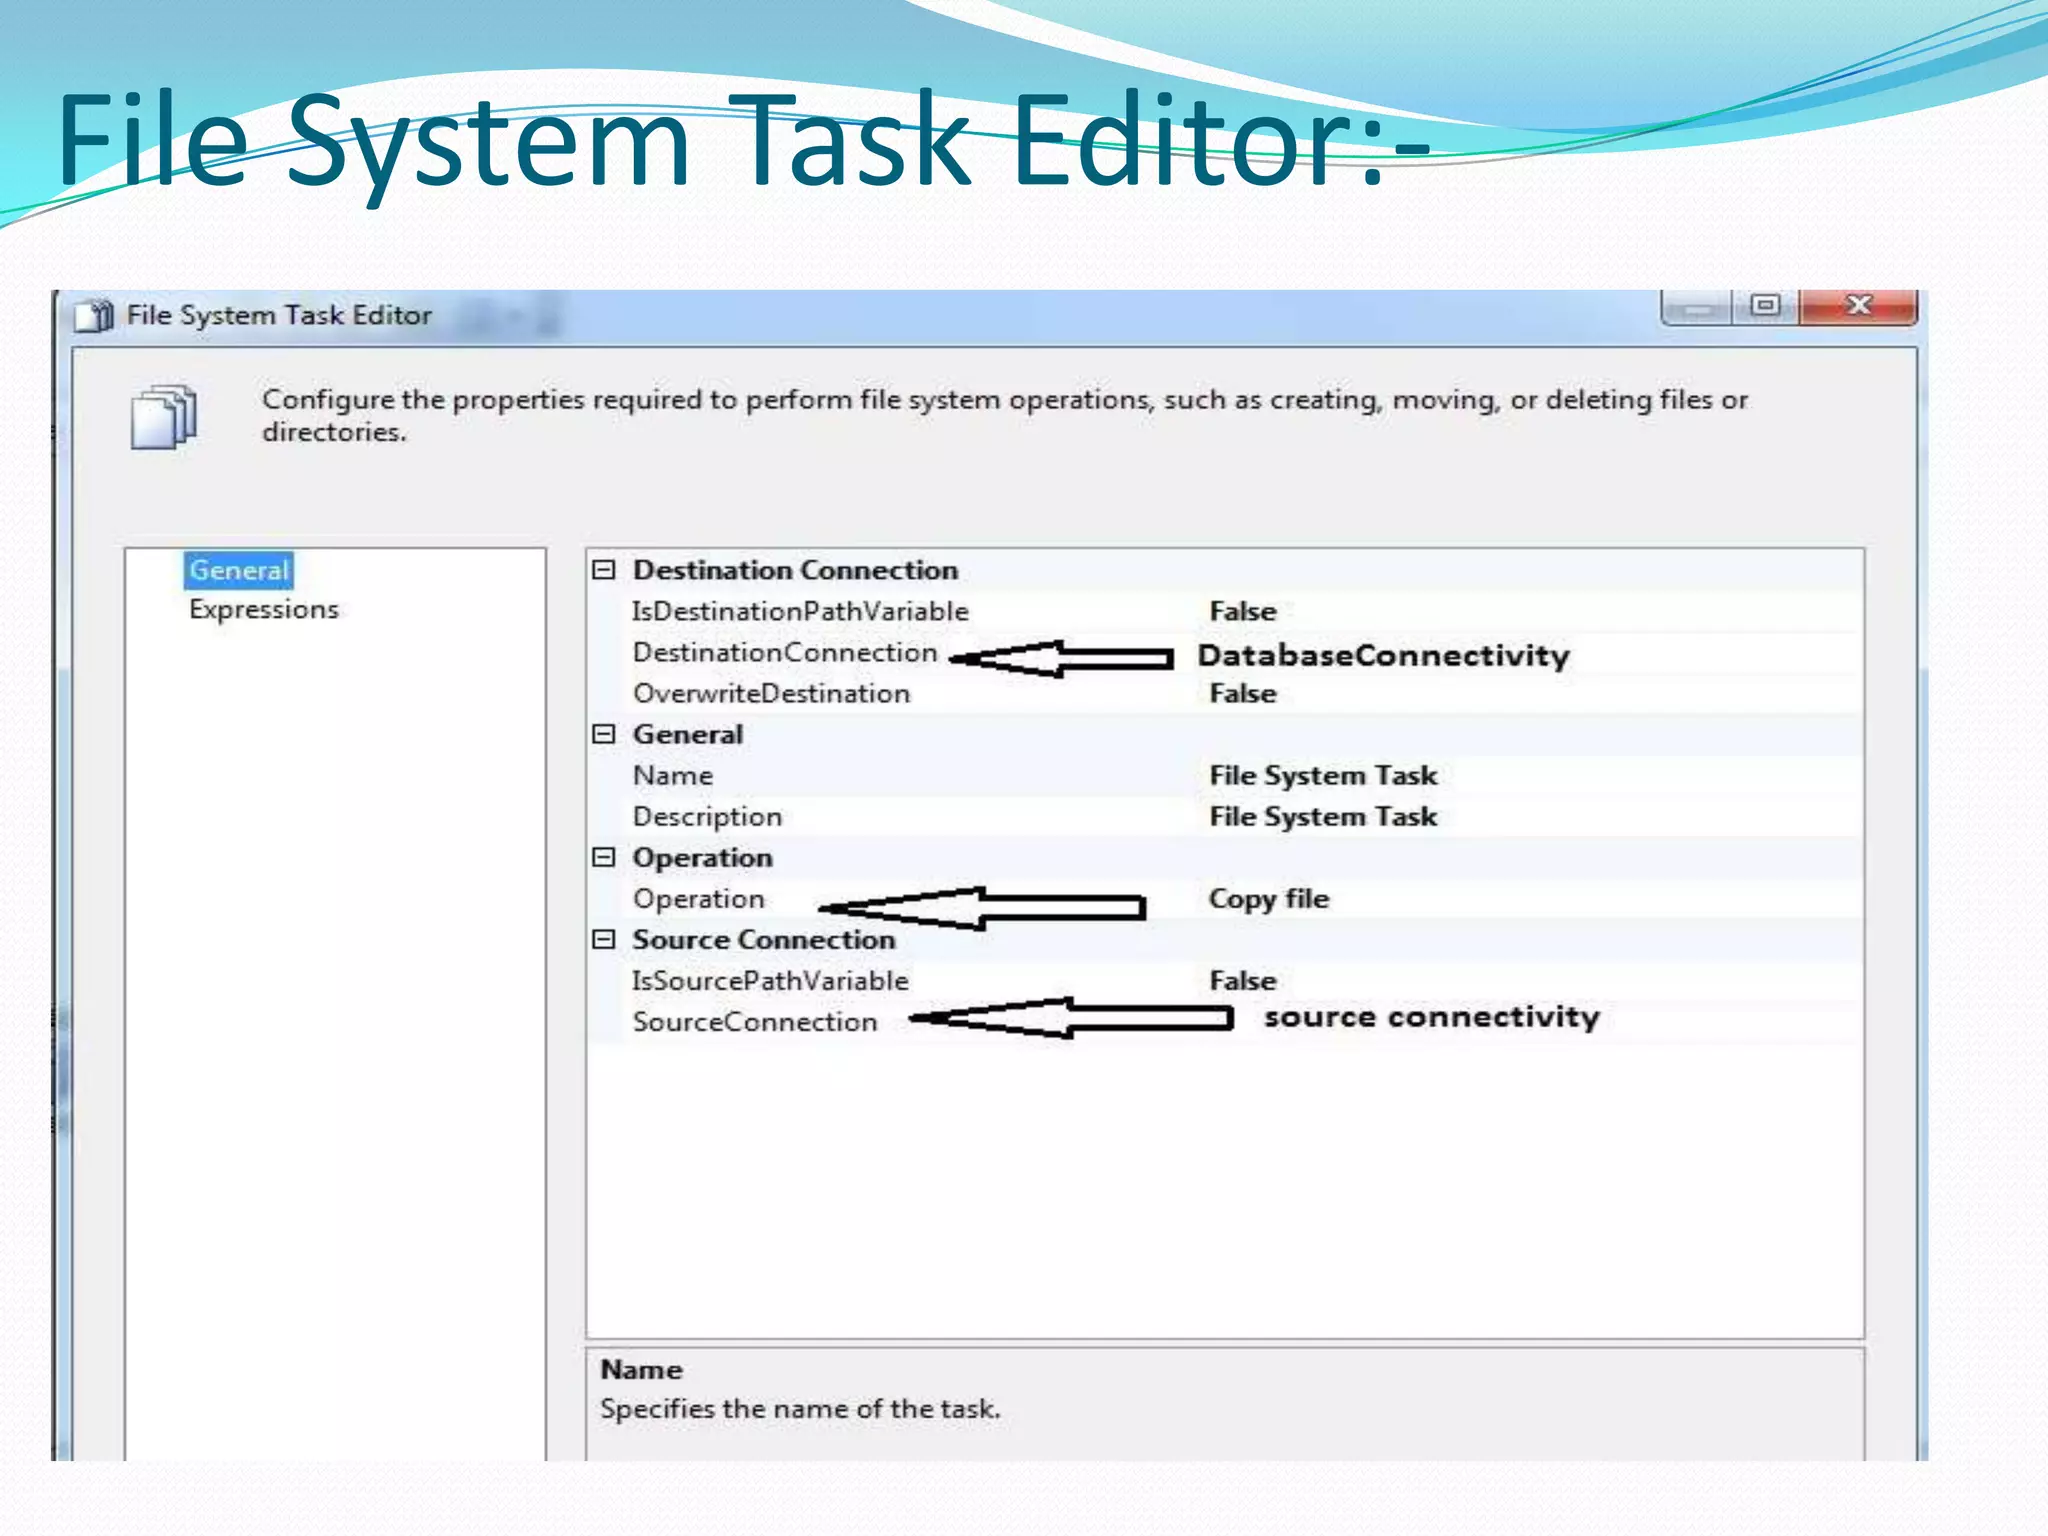Collapse the General property group

[603, 734]
